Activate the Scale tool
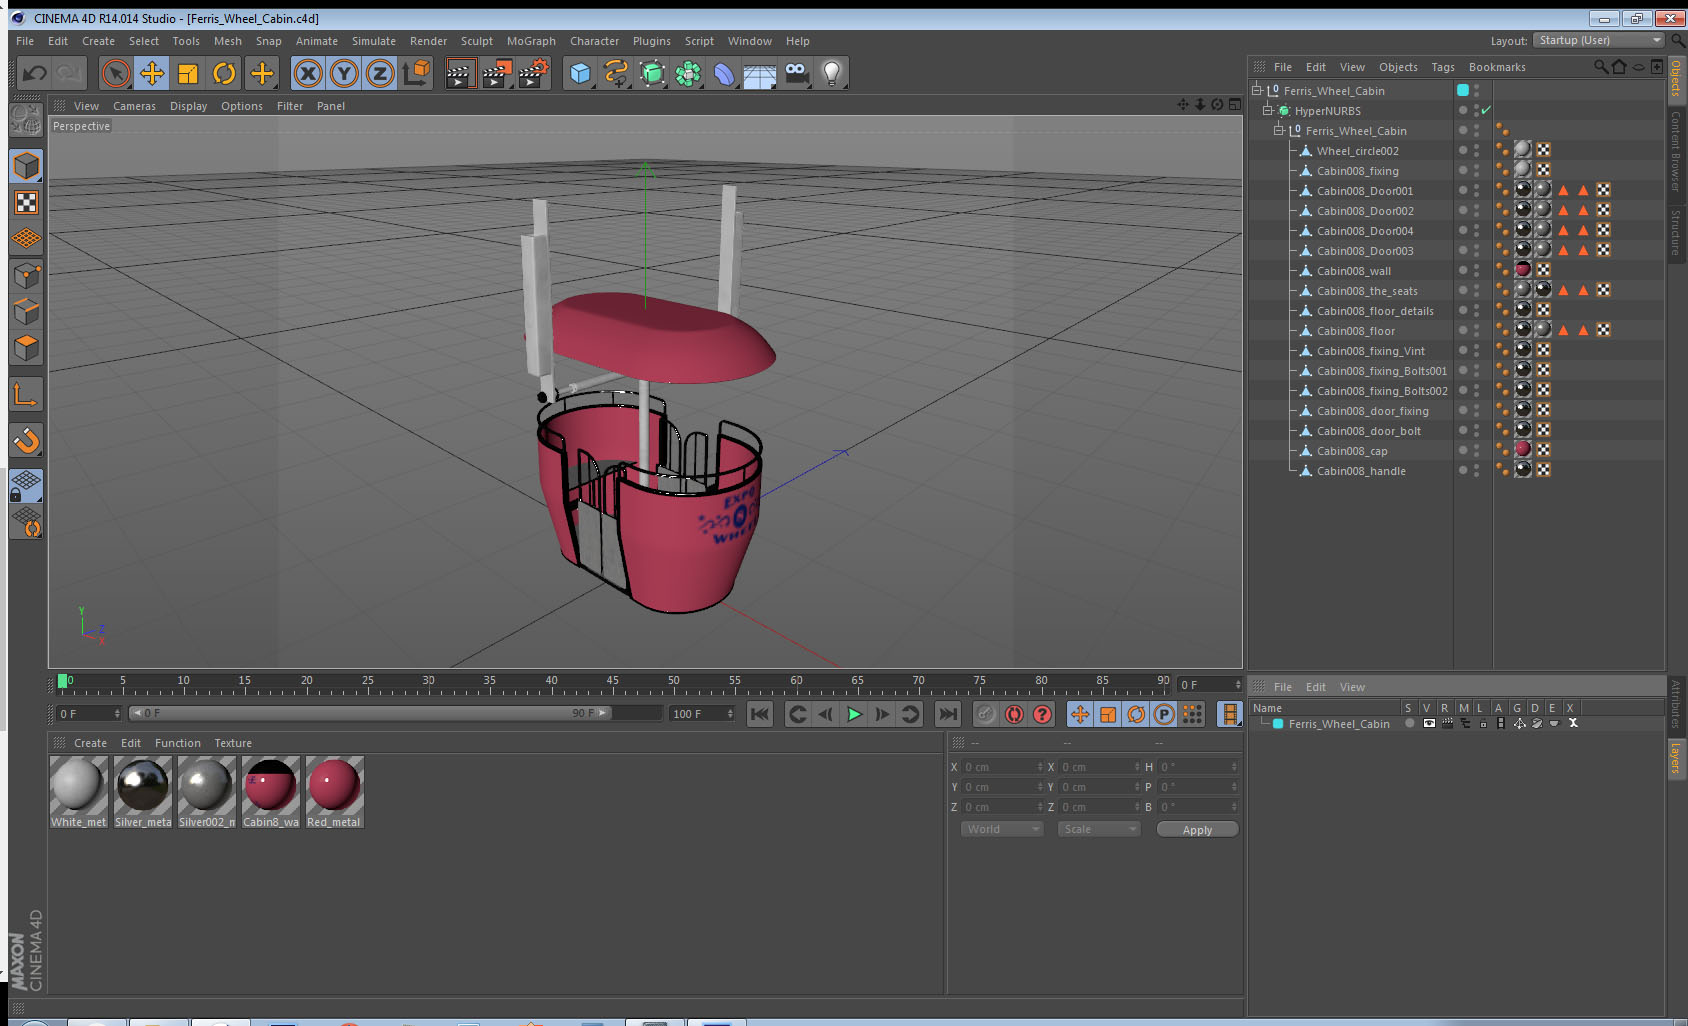Viewport: 1688px width, 1026px height. point(188,73)
